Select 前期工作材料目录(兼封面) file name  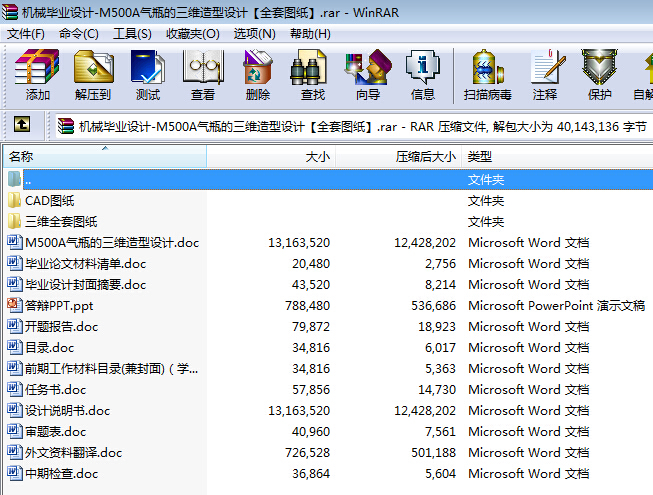point(111,368)
